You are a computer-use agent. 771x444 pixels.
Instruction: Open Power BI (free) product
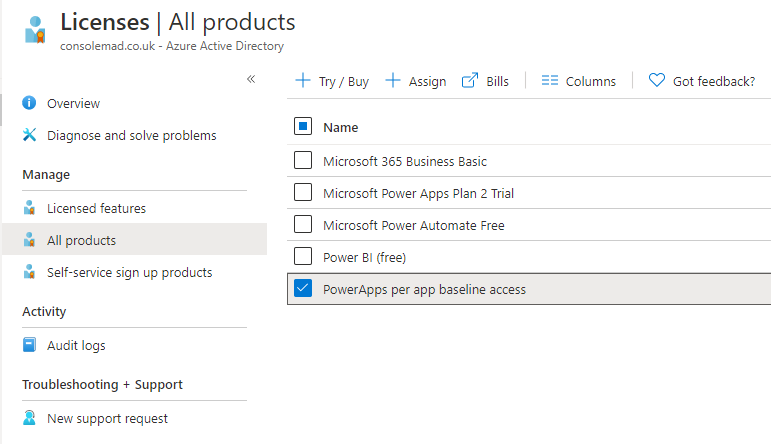click(364, 257)
